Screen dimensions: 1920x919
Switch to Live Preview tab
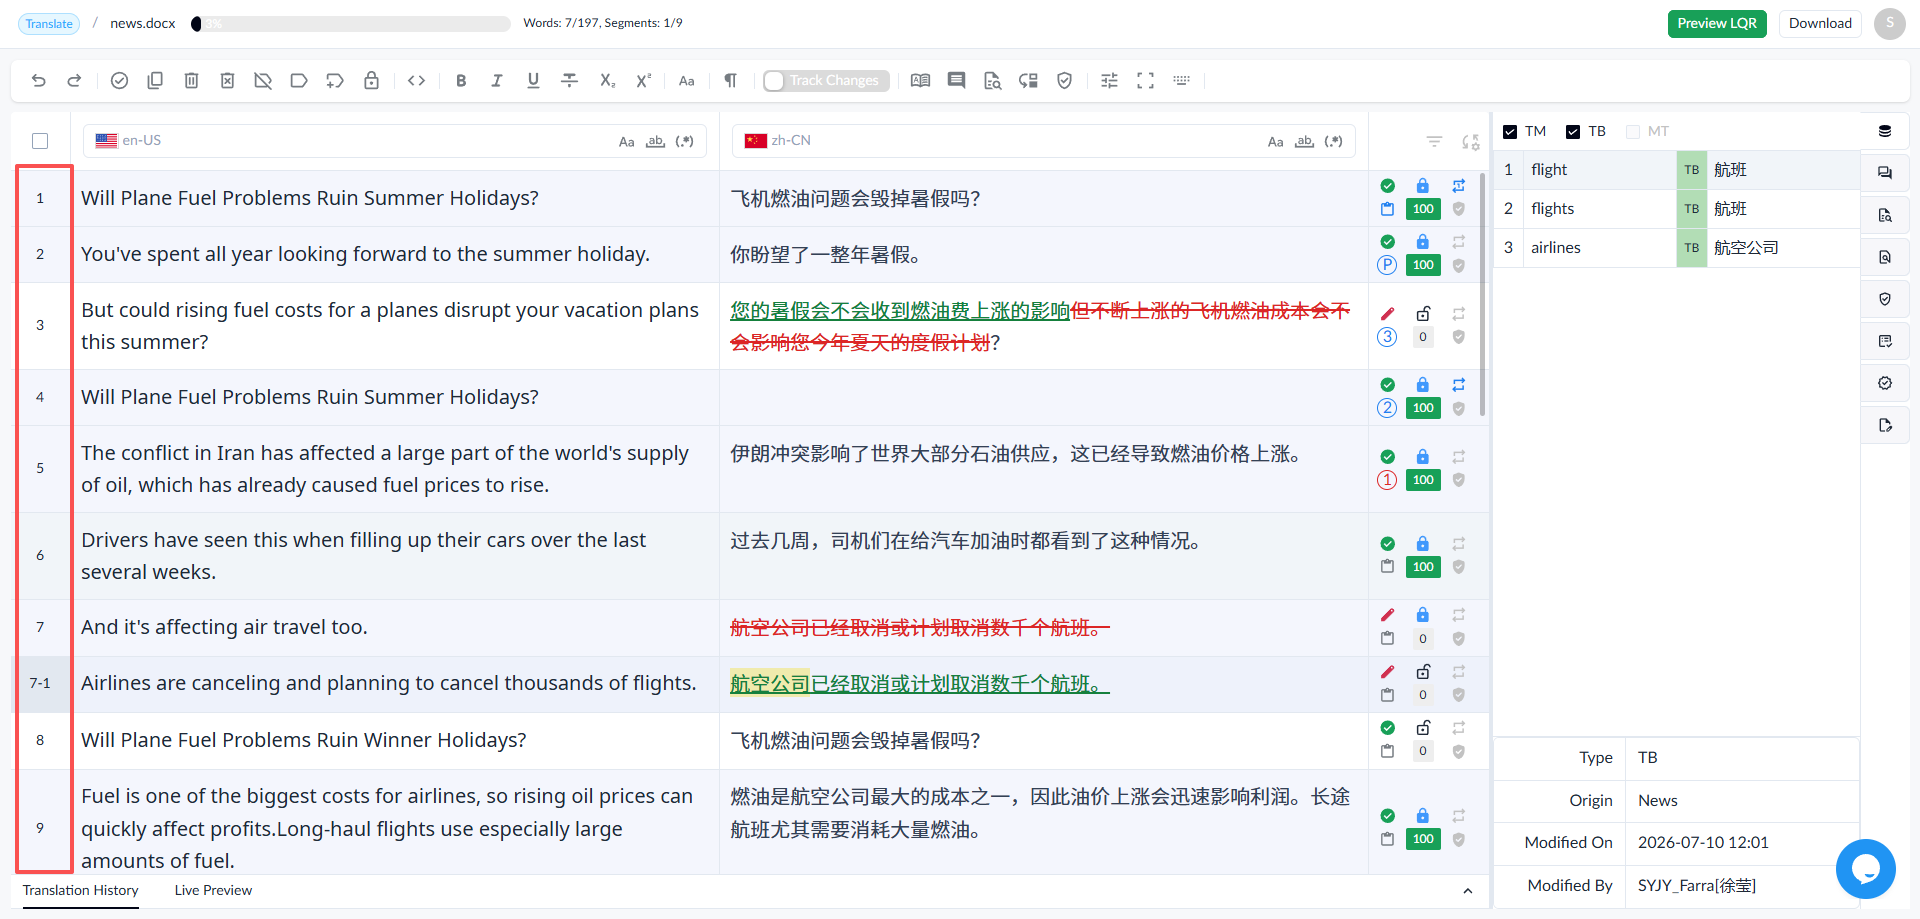click(213, 890)
